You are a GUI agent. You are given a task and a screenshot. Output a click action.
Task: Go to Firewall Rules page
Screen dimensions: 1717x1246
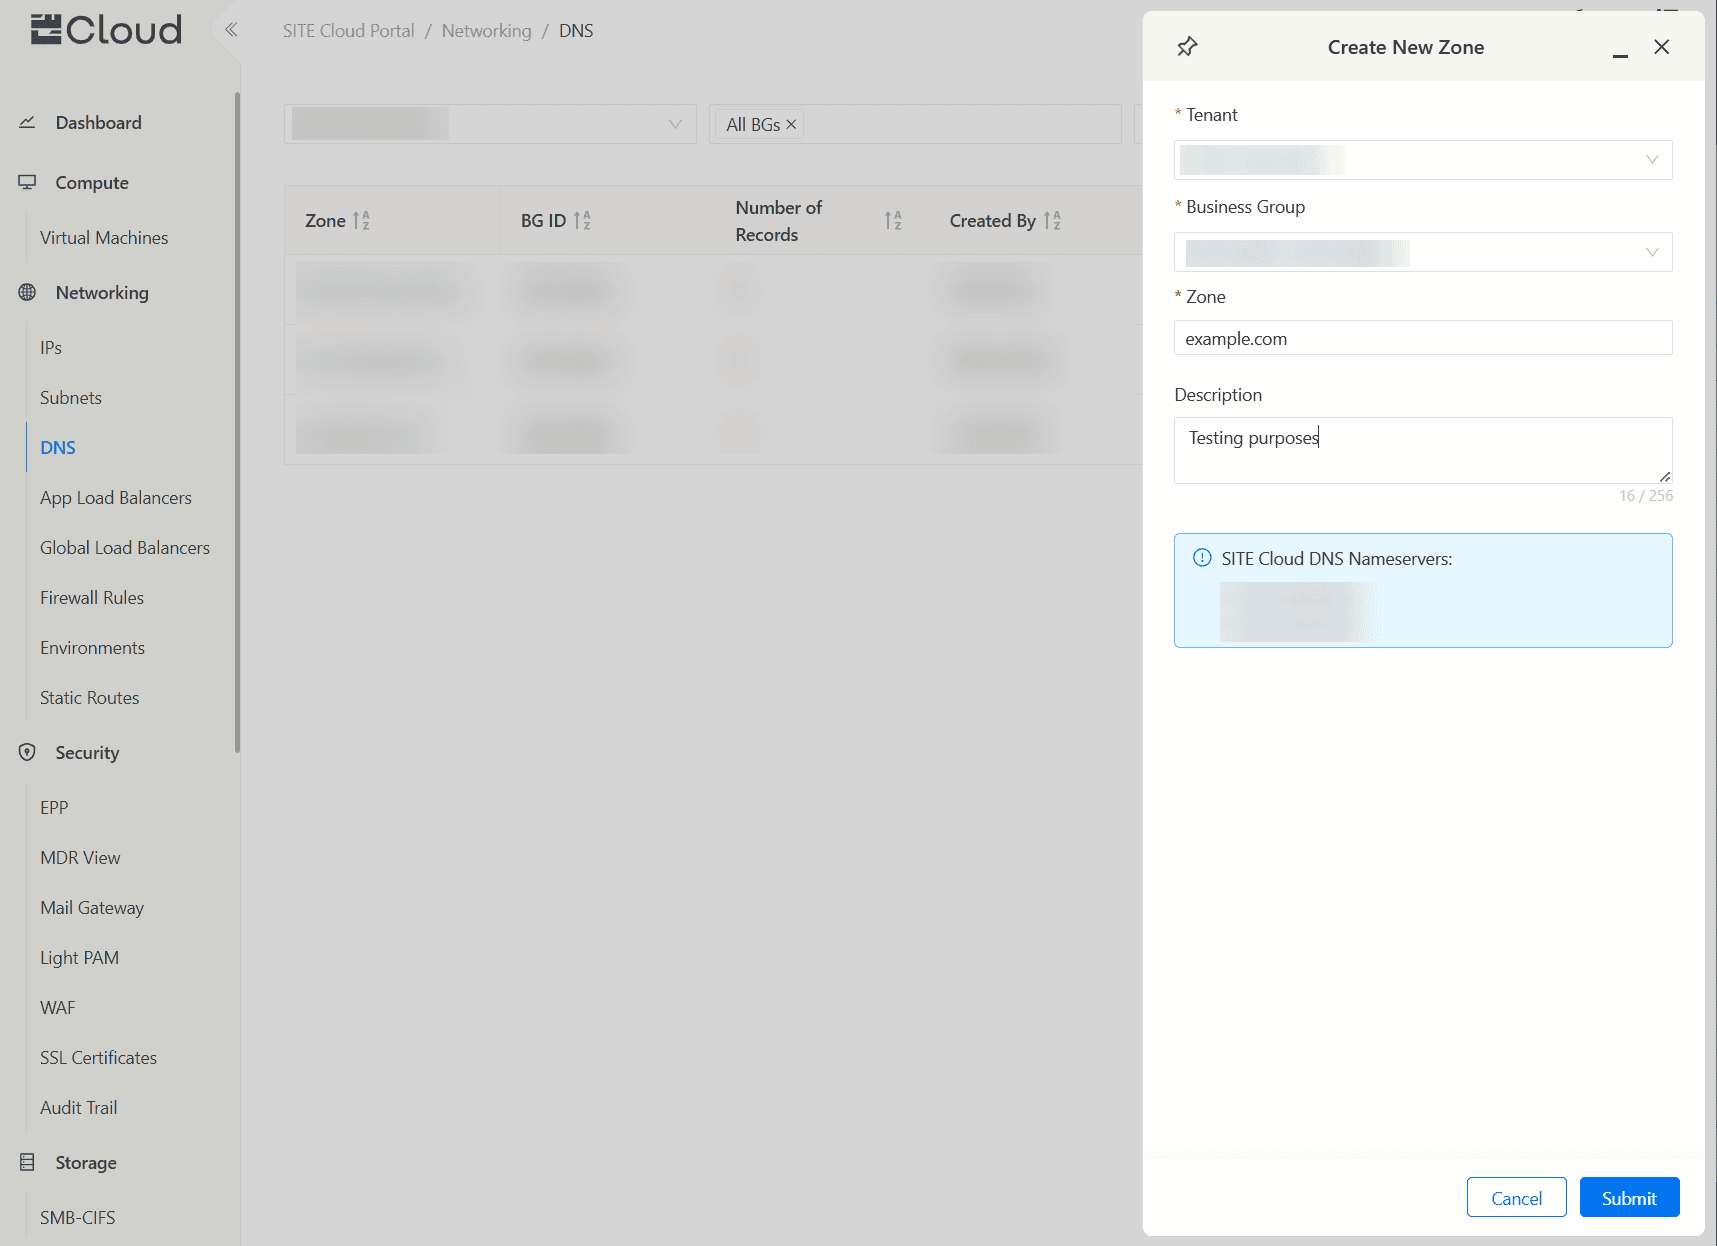92,598
